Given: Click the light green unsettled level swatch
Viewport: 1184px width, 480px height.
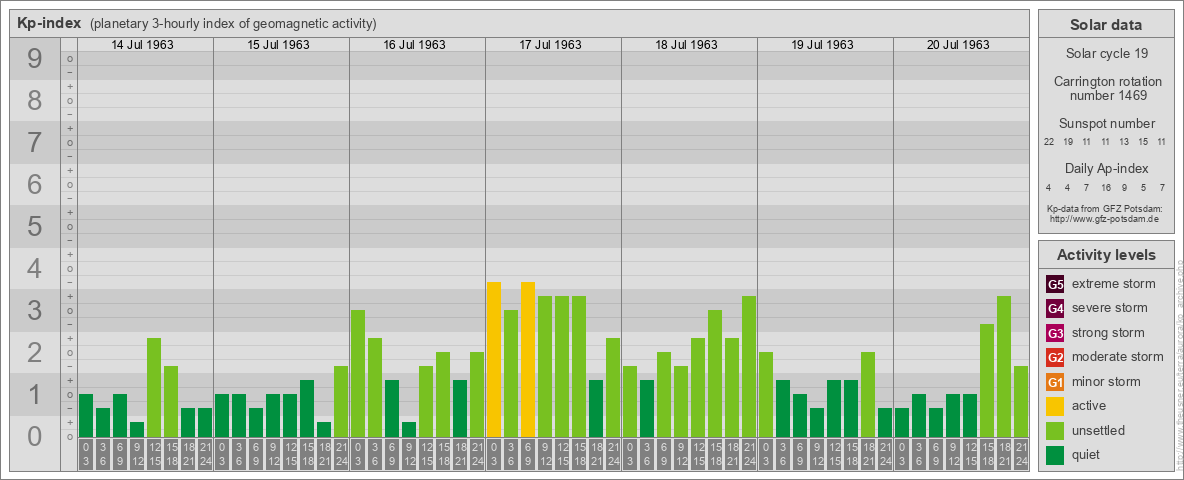Looking at the screenshot, I should click(1055, 430).
